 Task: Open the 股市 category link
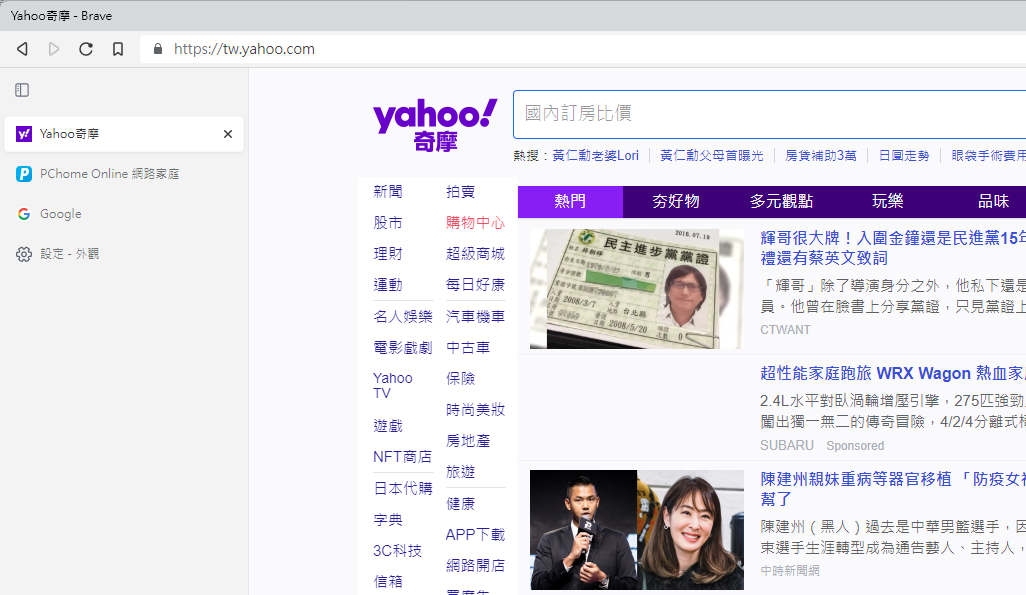(388, 223)
